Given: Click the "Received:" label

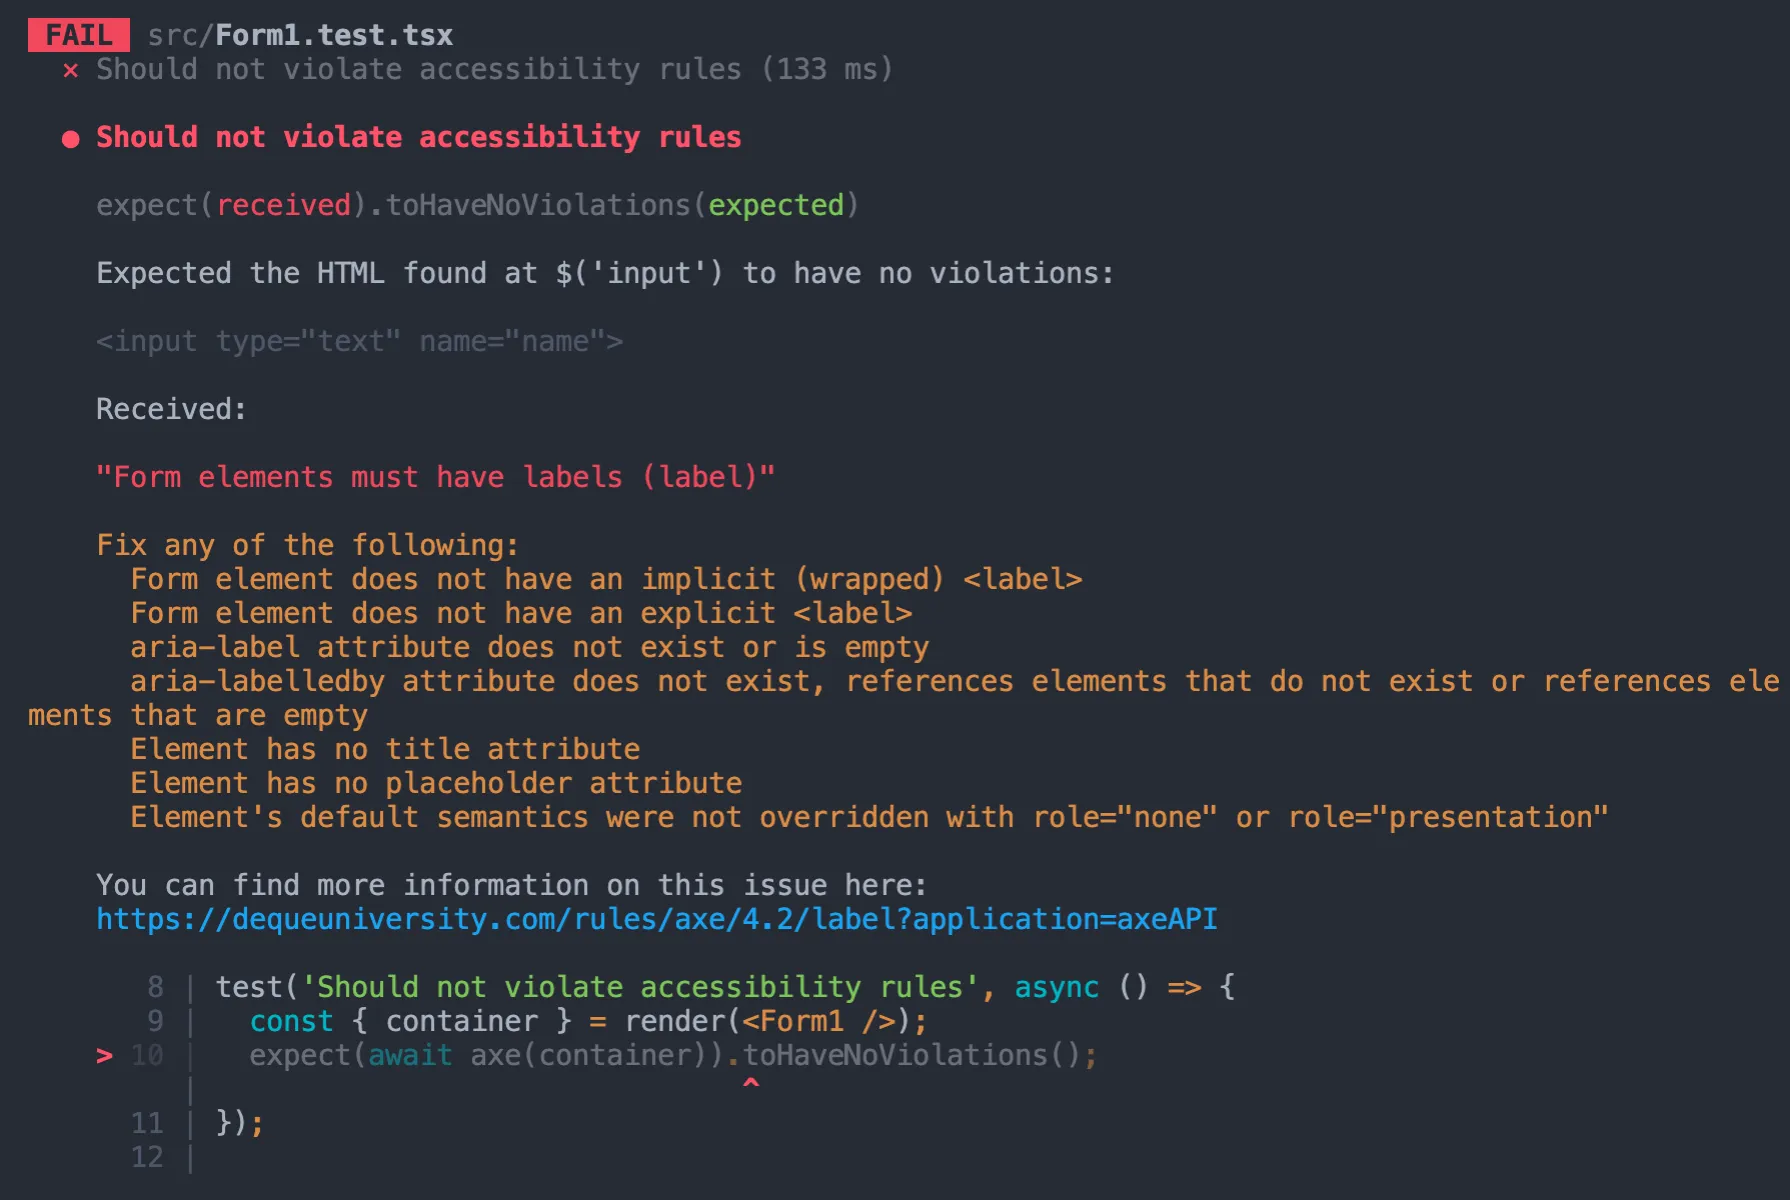Looking at the screenshot, I should click(171, 409).
